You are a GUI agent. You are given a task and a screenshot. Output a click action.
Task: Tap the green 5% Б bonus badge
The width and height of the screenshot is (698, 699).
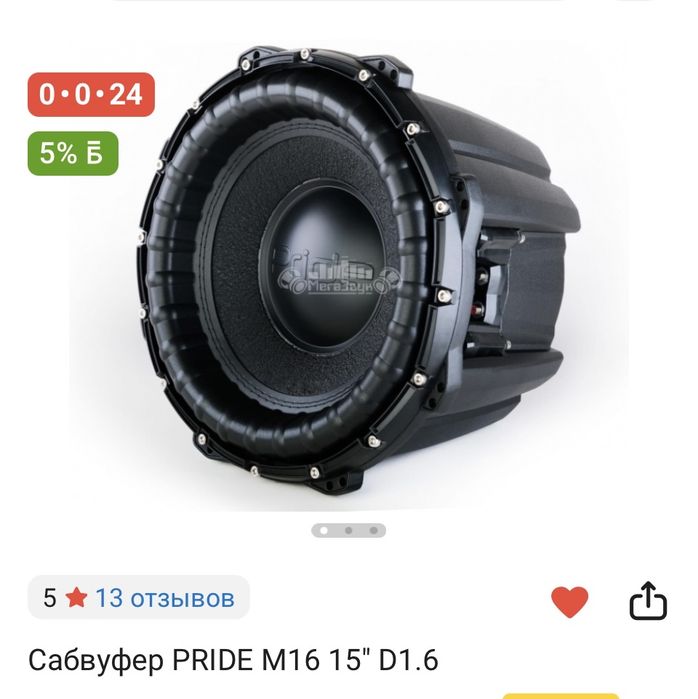73,153
